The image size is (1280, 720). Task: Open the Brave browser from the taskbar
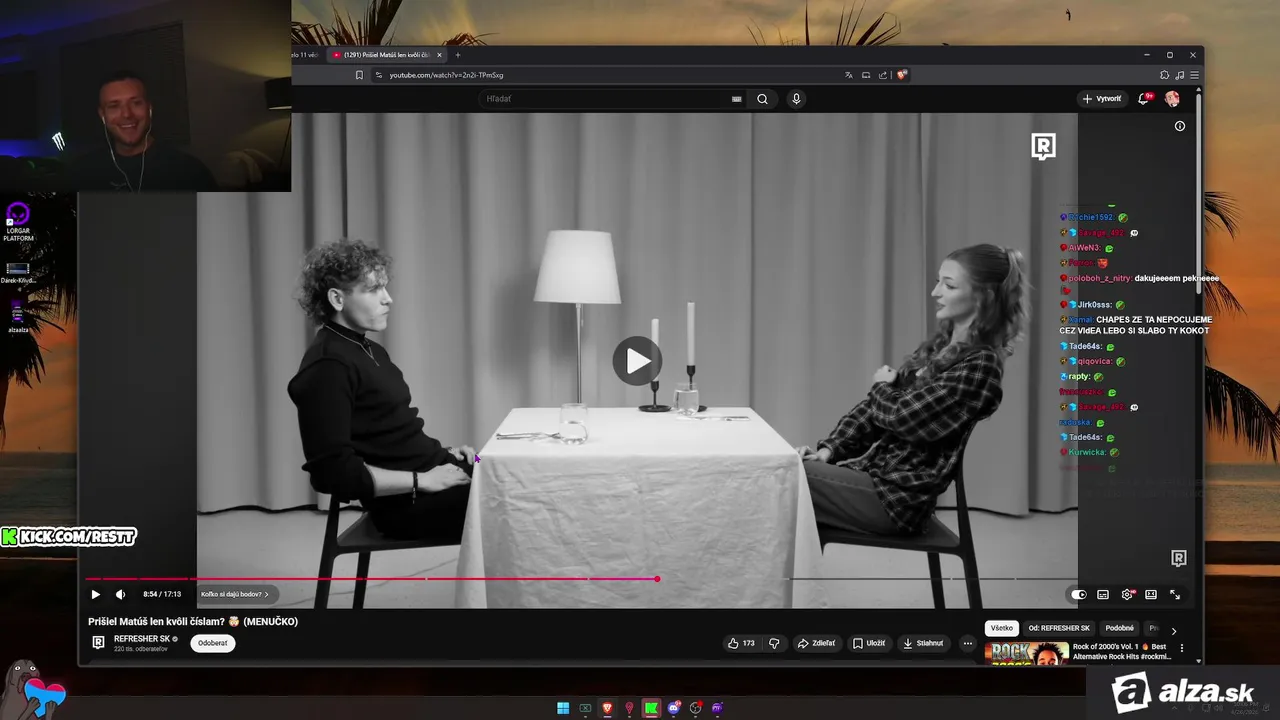607,708
